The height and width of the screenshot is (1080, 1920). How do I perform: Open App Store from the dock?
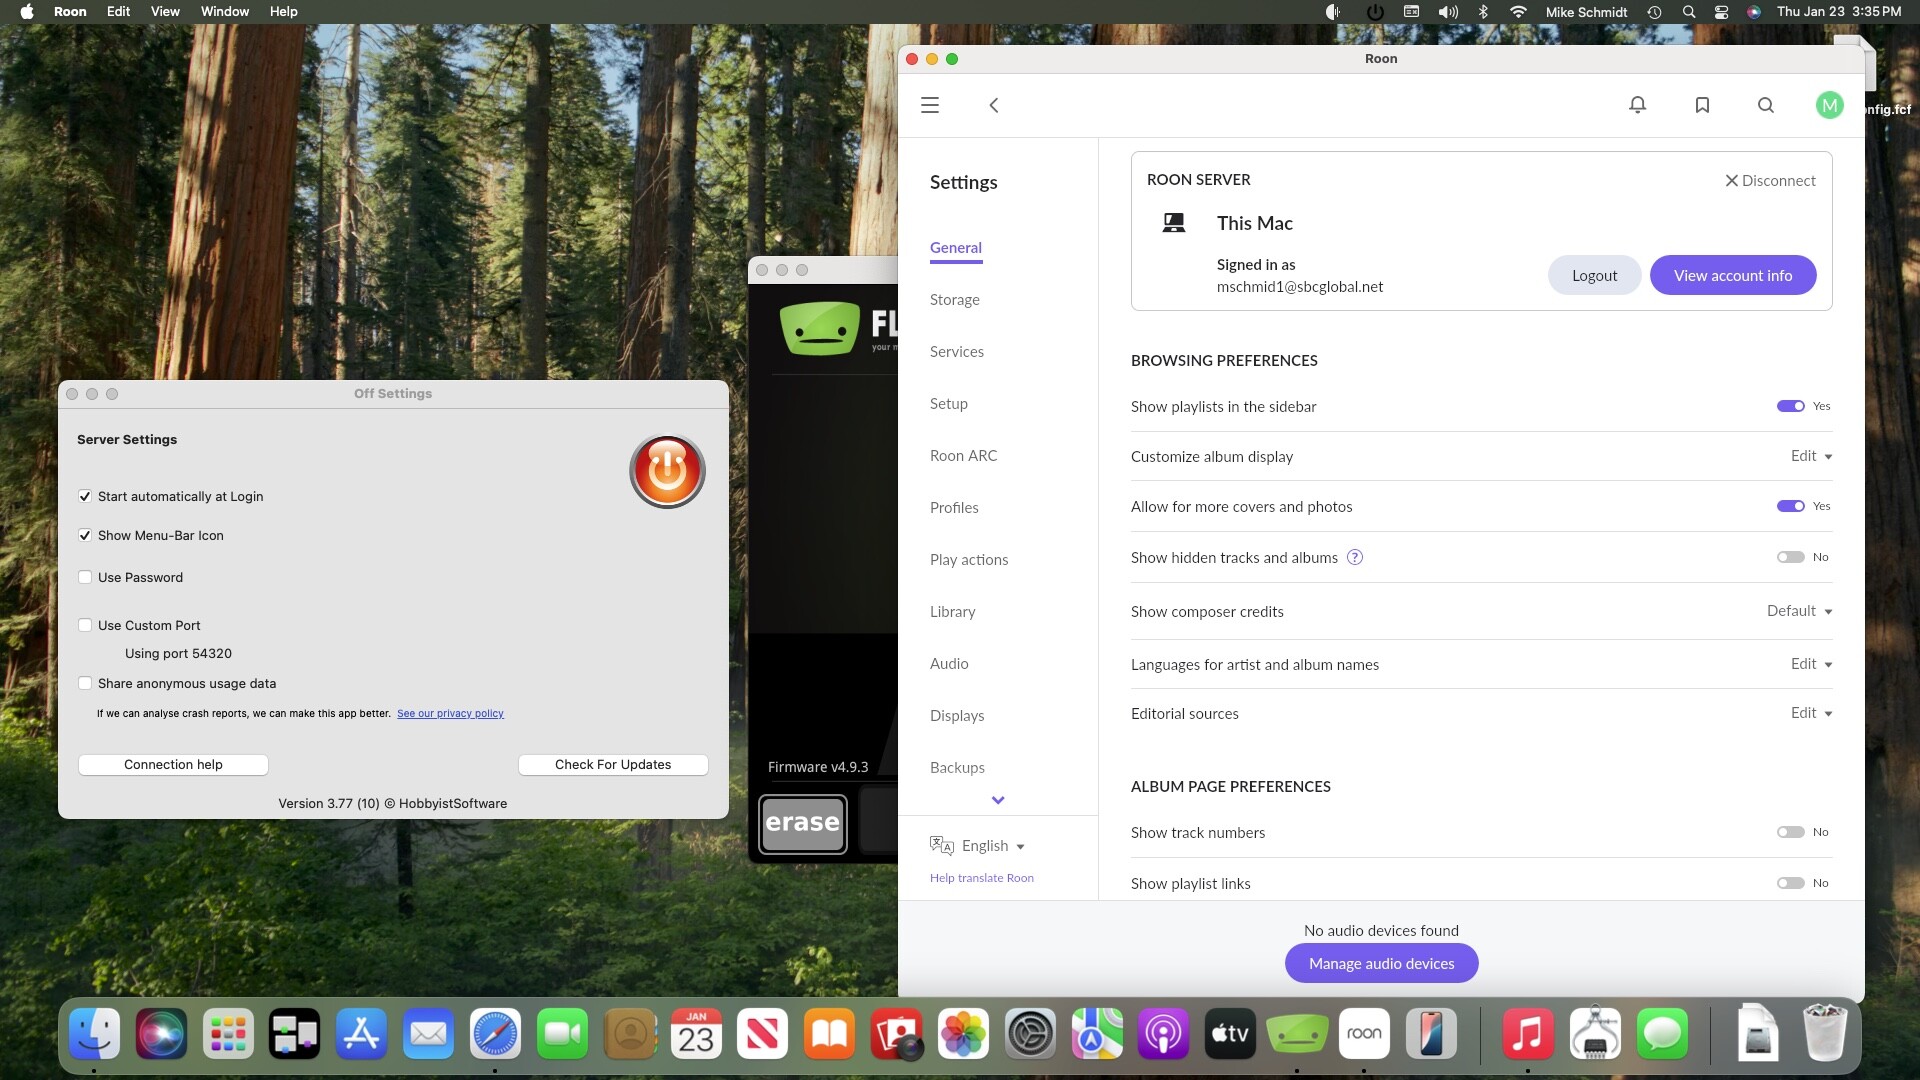361,1034
